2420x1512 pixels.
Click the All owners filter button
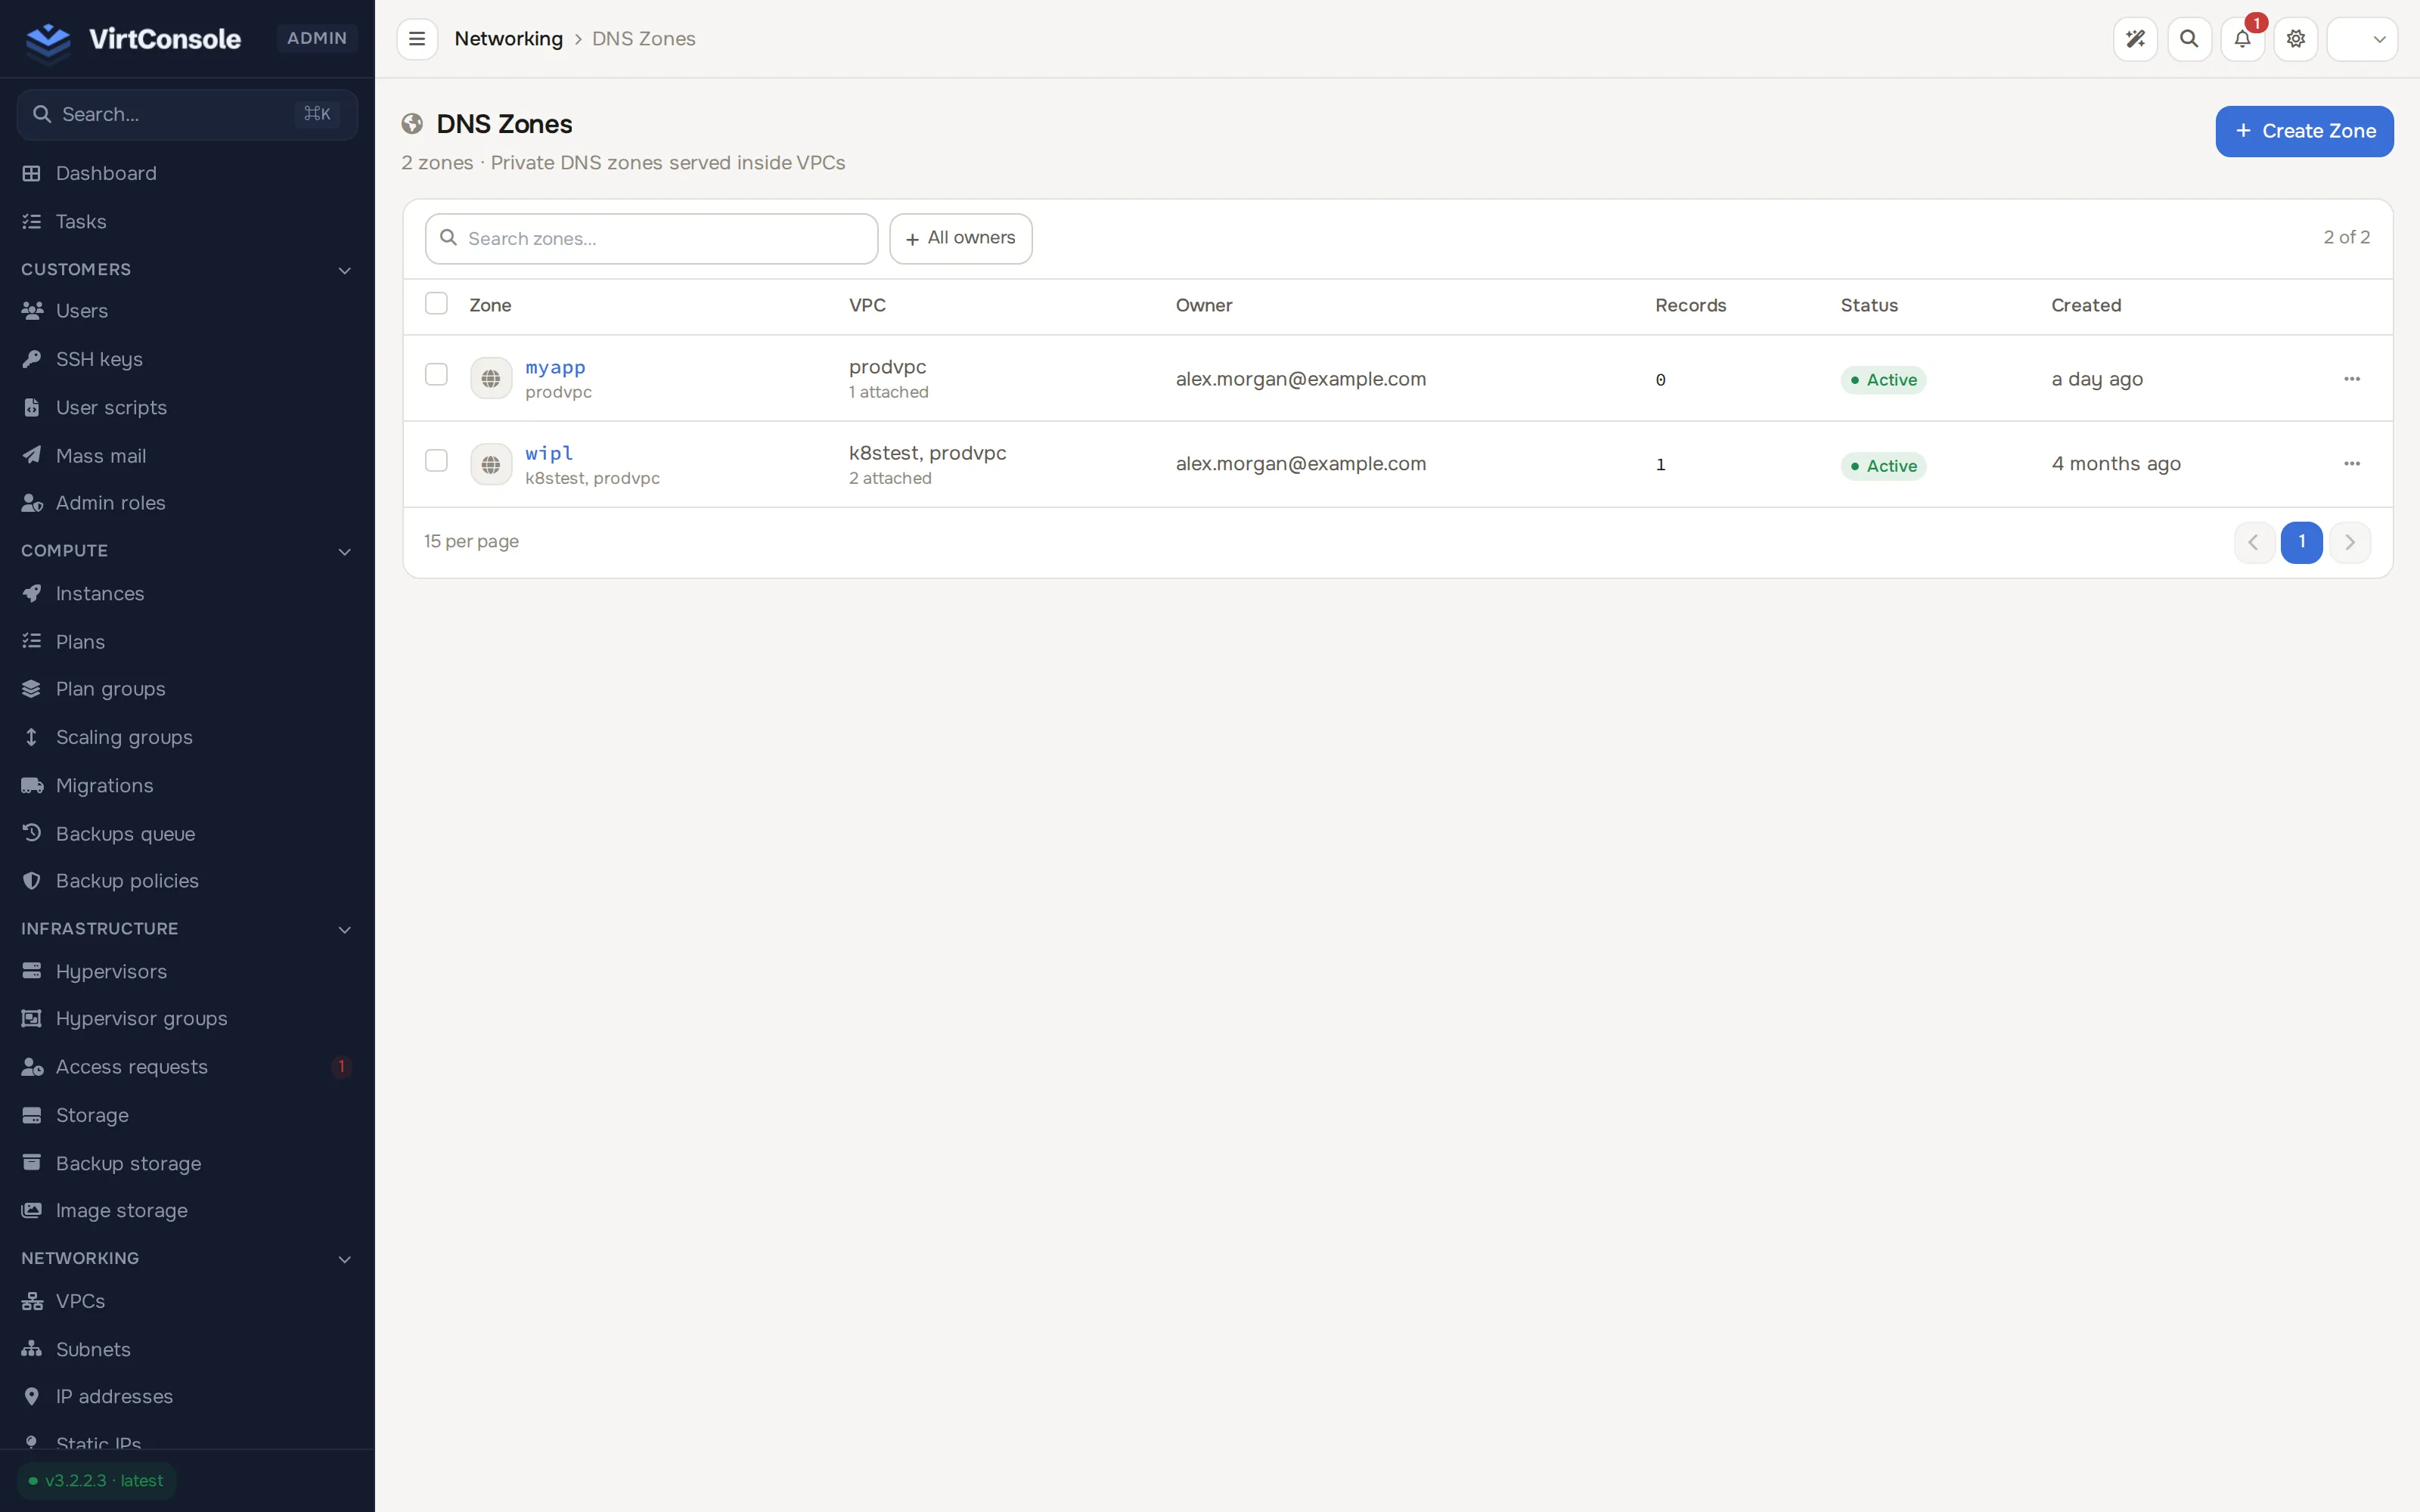pos(960,238)
